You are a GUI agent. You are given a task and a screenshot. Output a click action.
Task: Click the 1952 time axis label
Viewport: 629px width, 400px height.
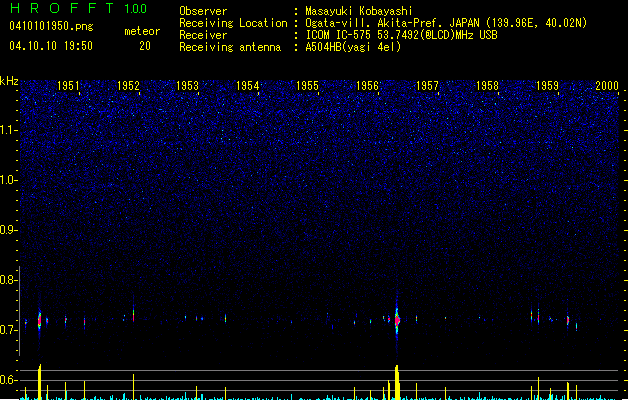click(x=128, y=85)
